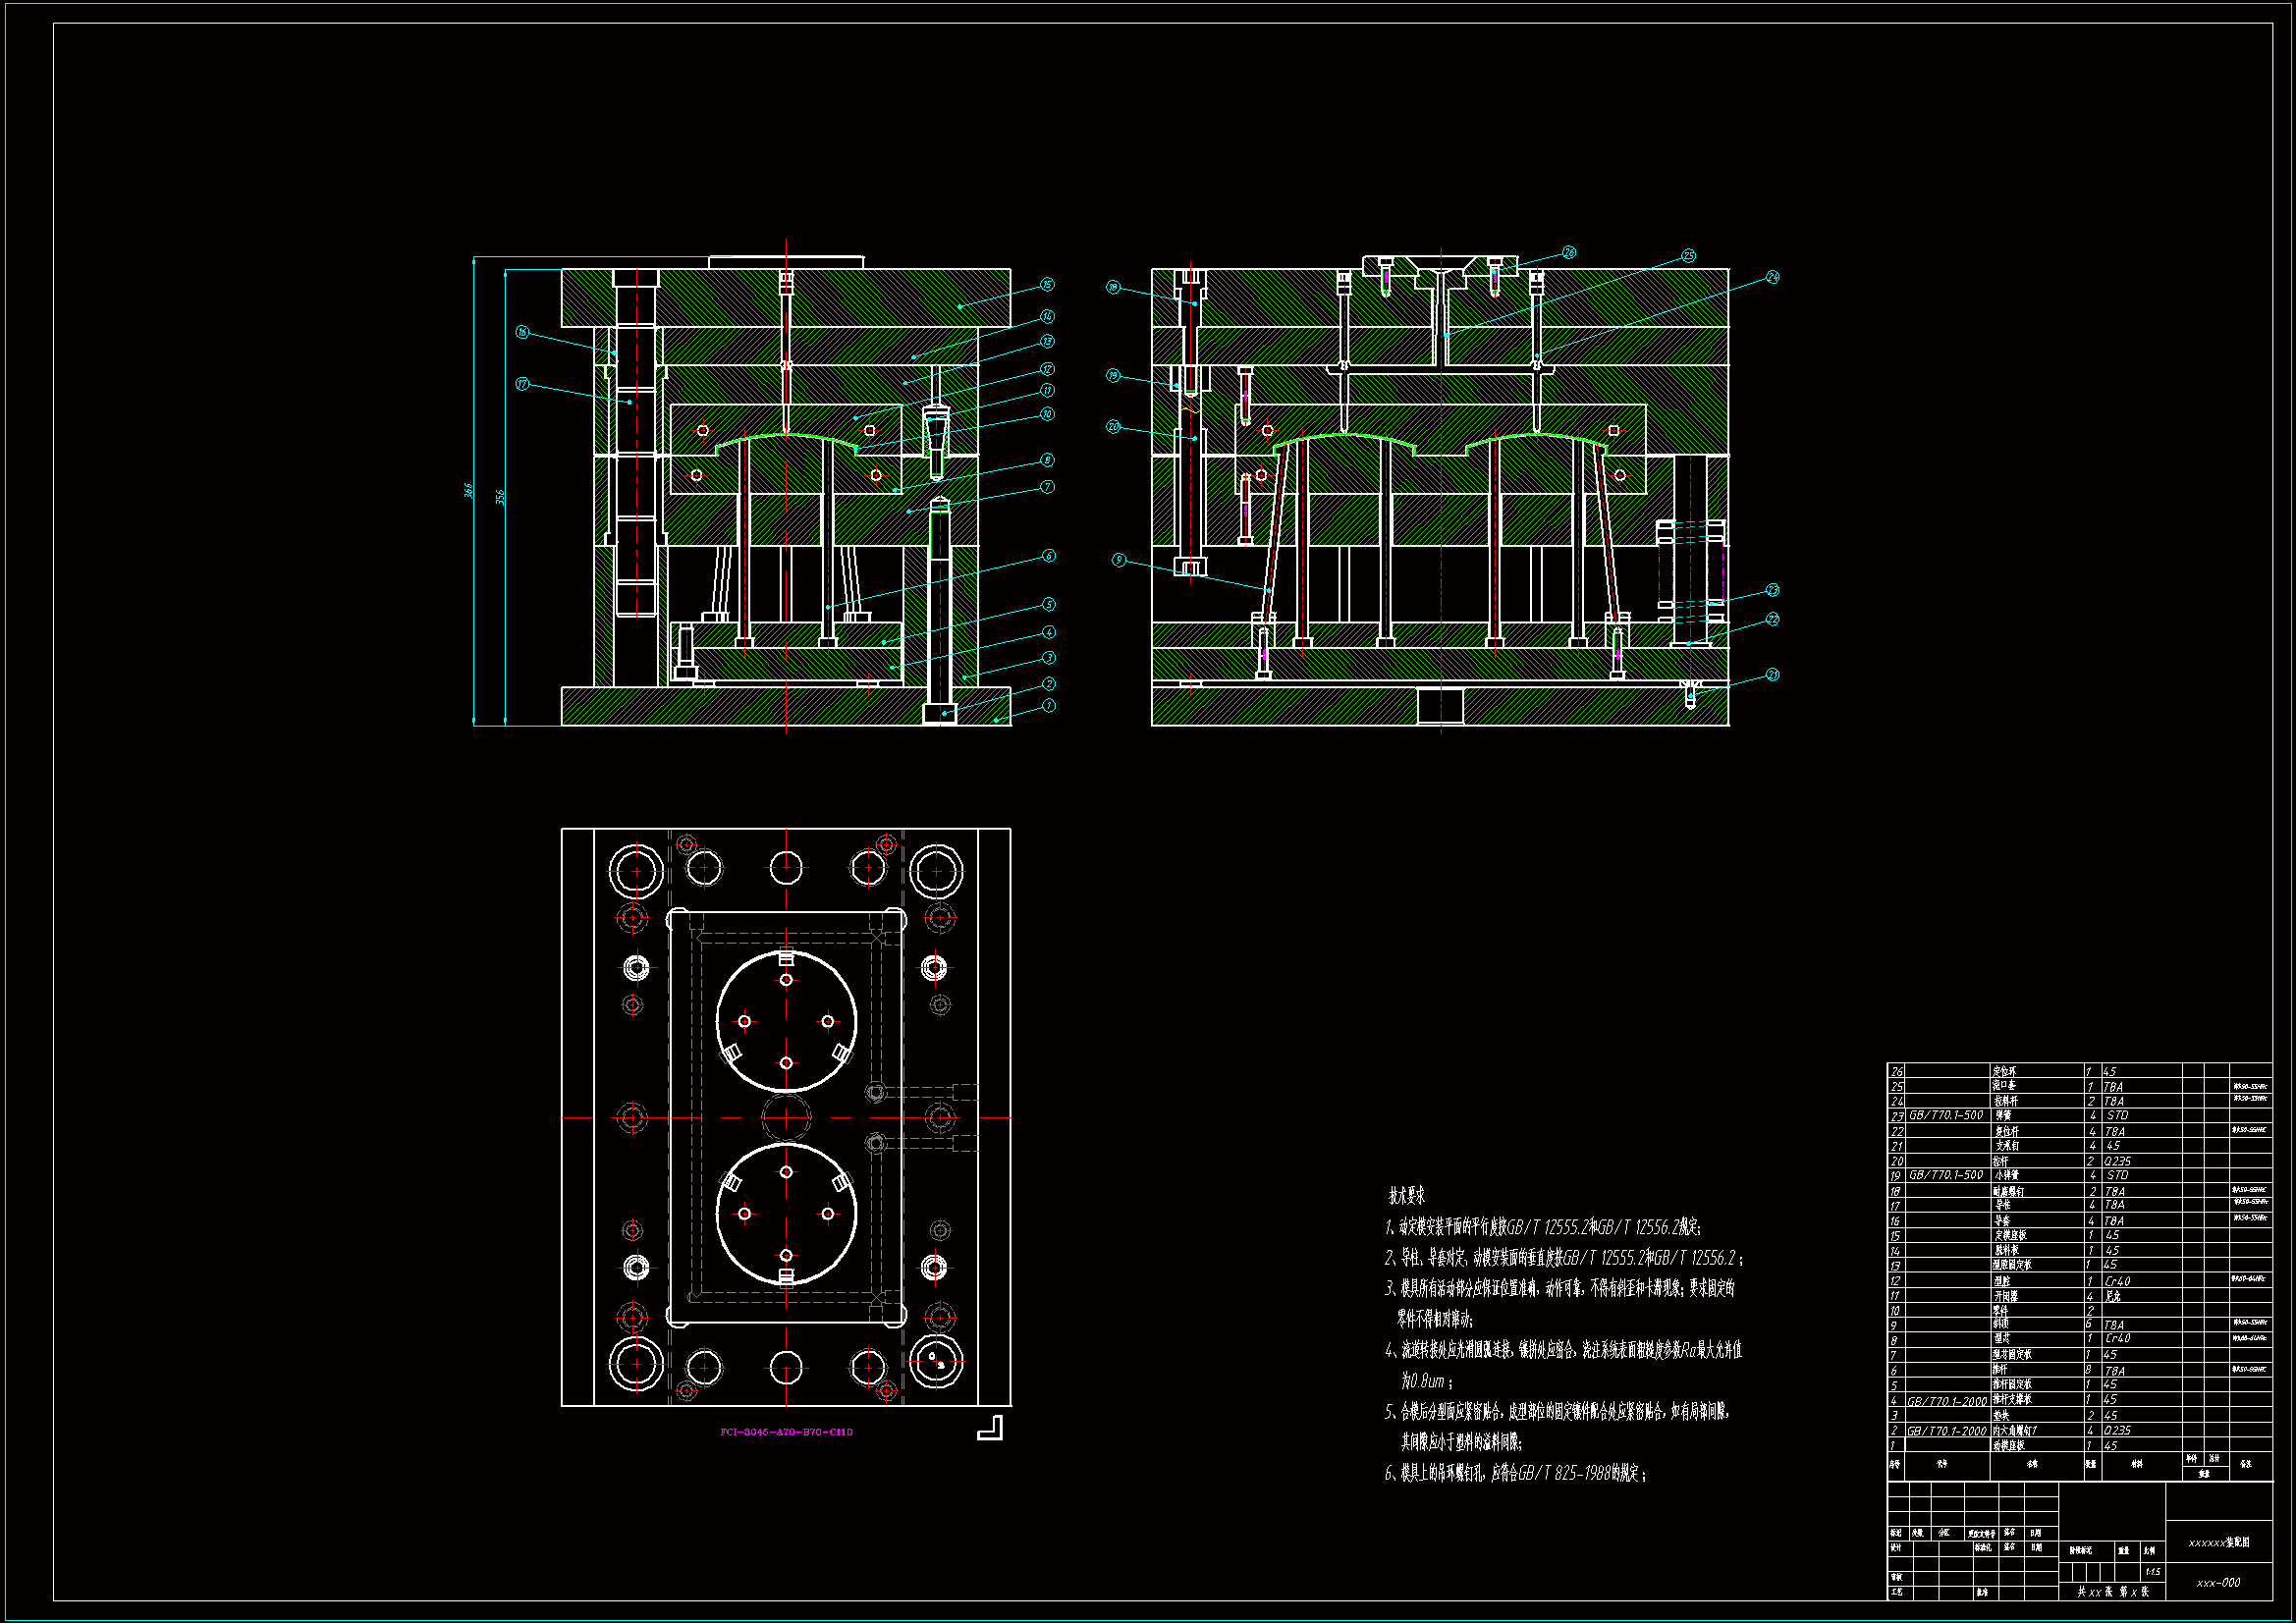Select balloon callout number 21
2296x1623 pixels.
click(1773, 675)
